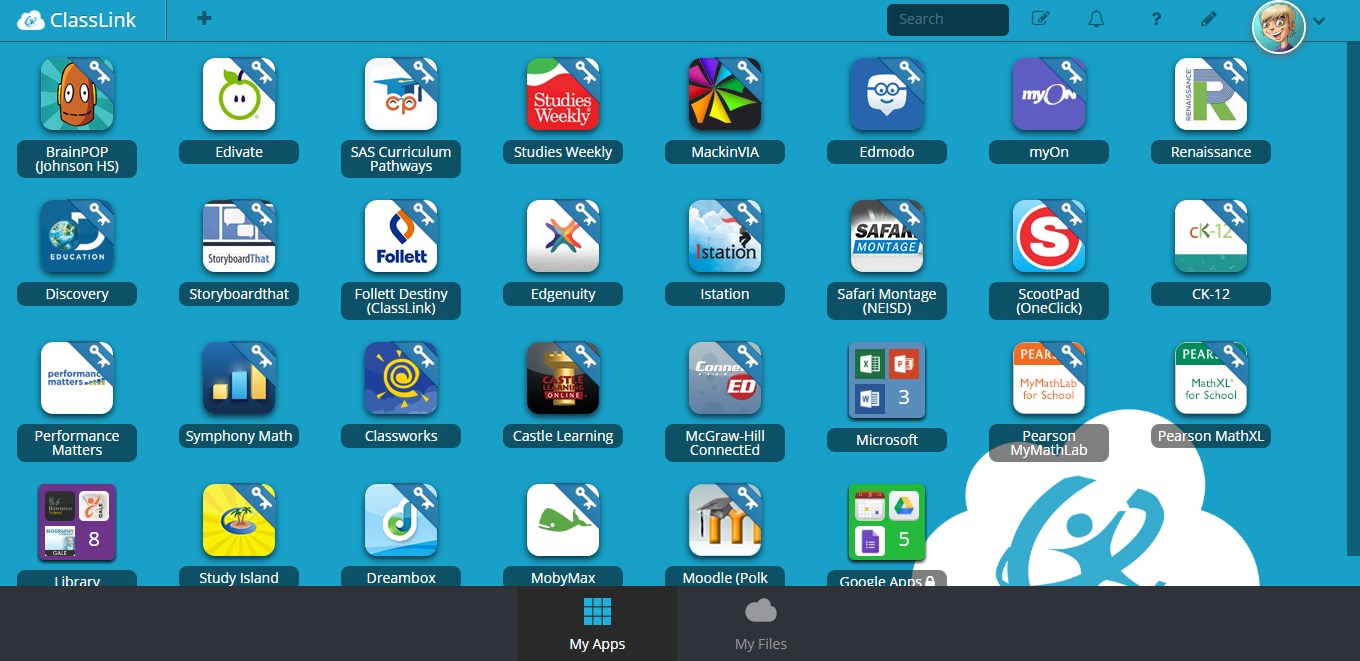Open the Classworks app icon
This screenshot has height=661, width=1360.
click(x=401, y=378)
